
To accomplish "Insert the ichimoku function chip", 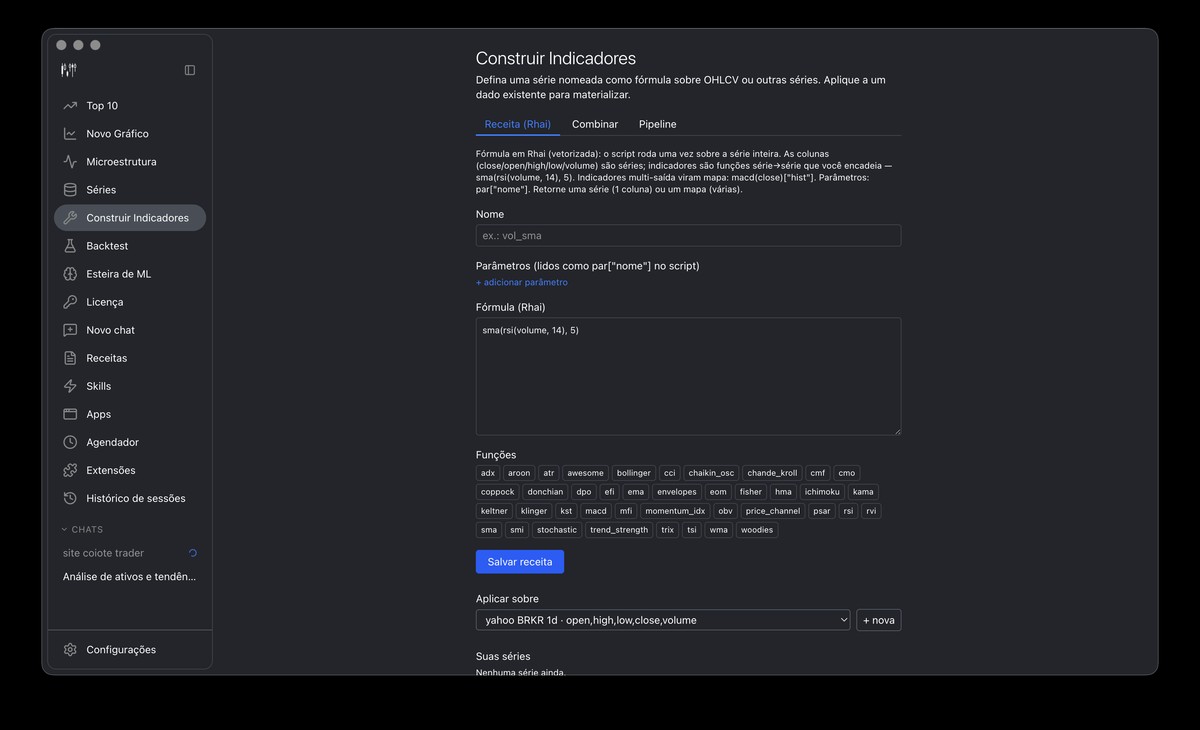I will (x=822, y=492).
